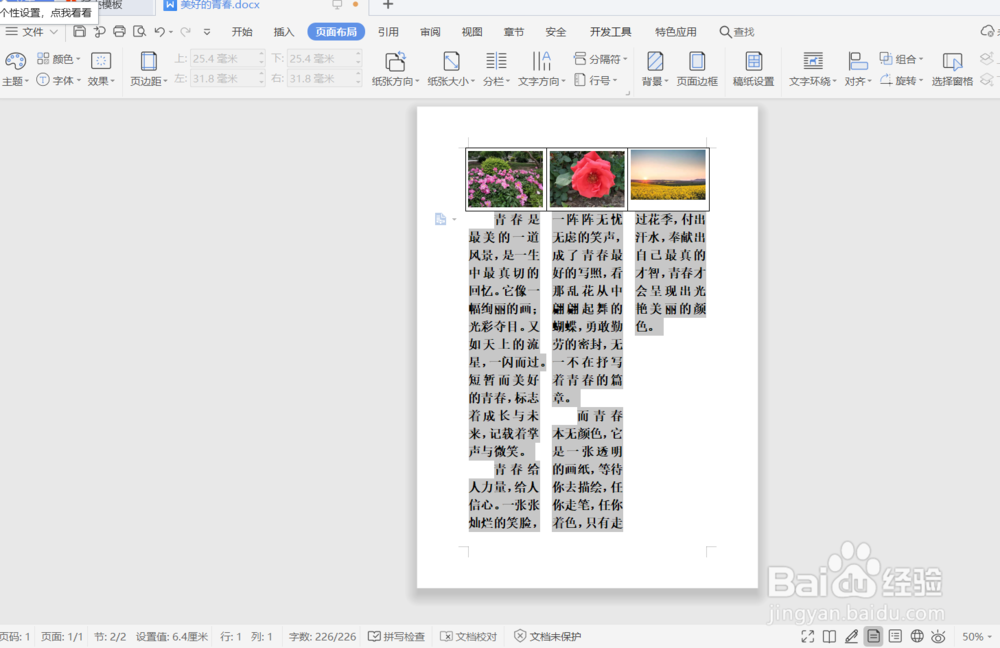The height and width of the screenshot is (648, 1000).
Task: Open 纸张方向 paper orientation
Action: coord(395,69)
